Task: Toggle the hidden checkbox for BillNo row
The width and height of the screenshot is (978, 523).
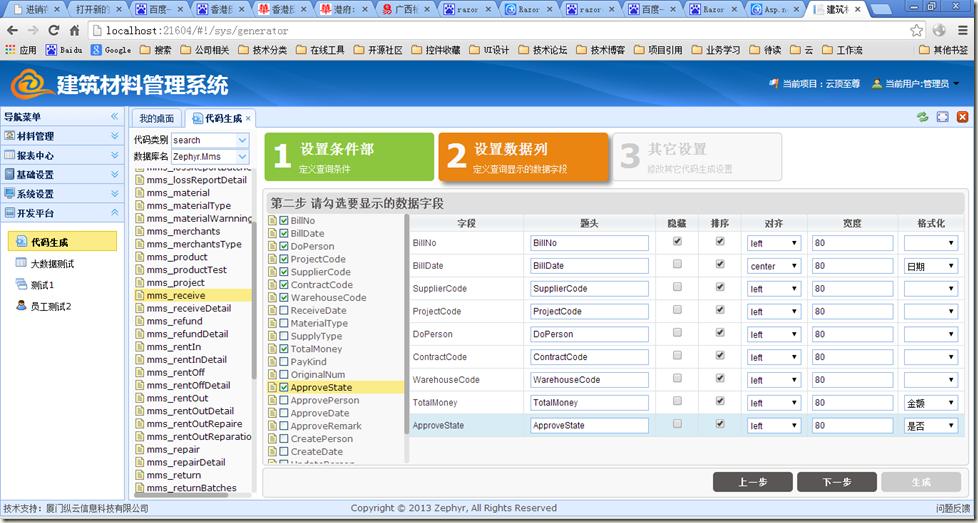Action: (x=678, y=241)
